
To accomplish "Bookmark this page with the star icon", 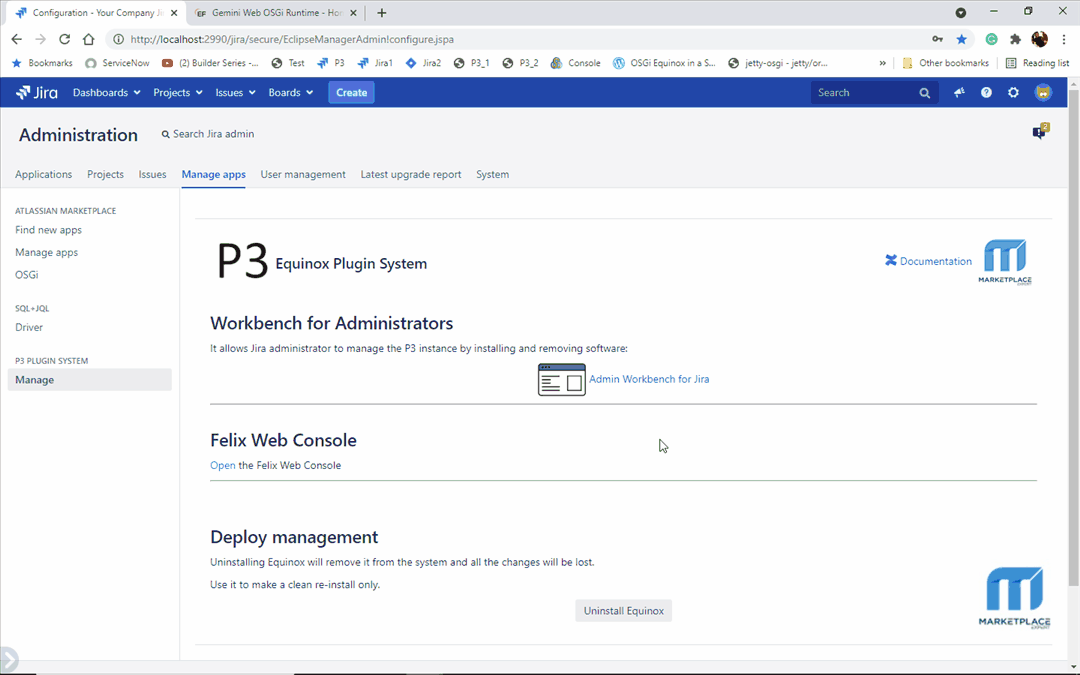I will [x=962, y=39].
